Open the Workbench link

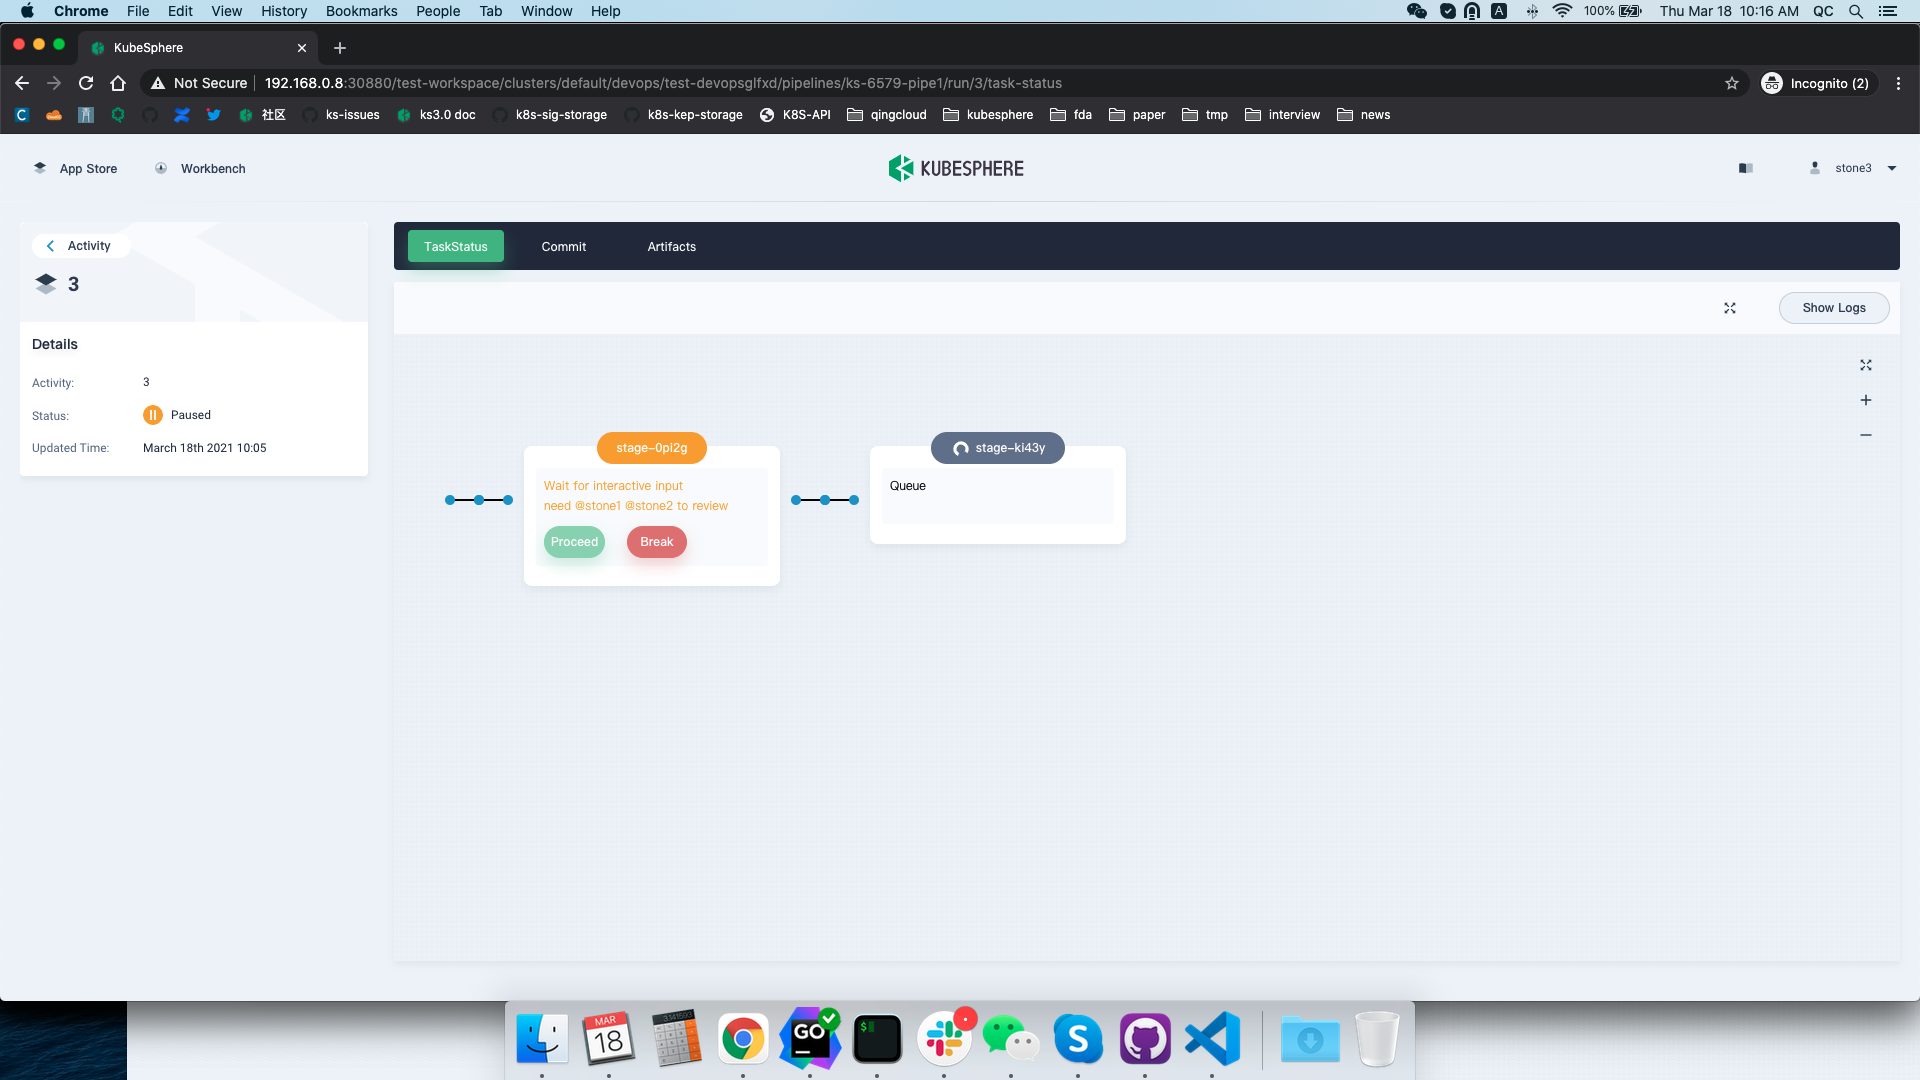[200, 168]
